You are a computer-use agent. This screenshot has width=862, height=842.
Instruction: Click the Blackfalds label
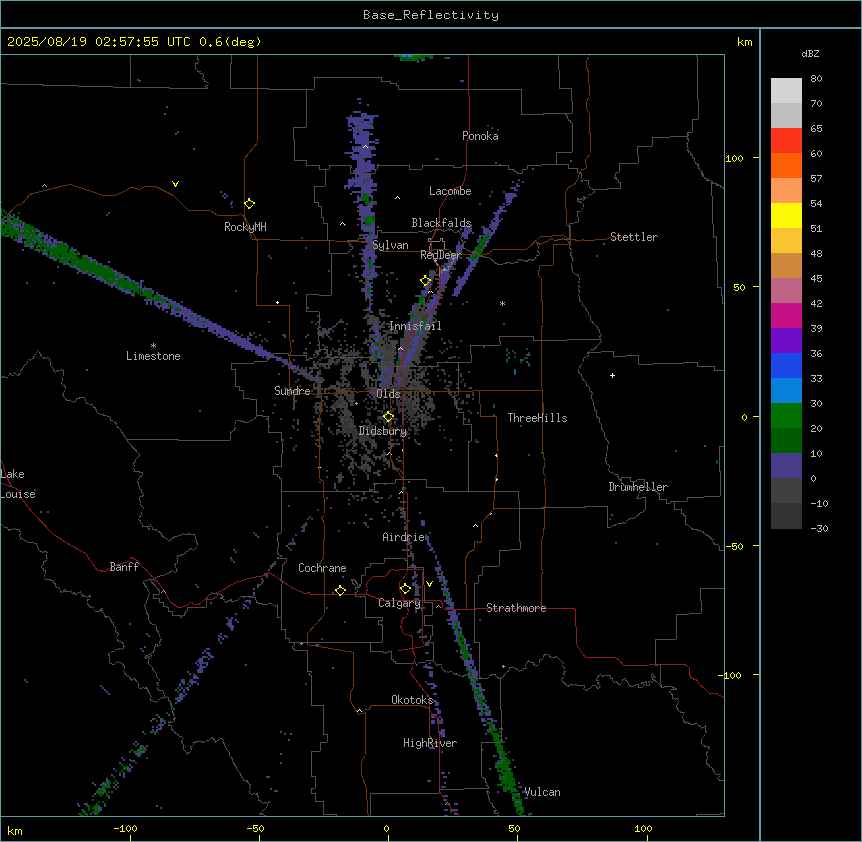pyautogui.click(x=441, y=223)
